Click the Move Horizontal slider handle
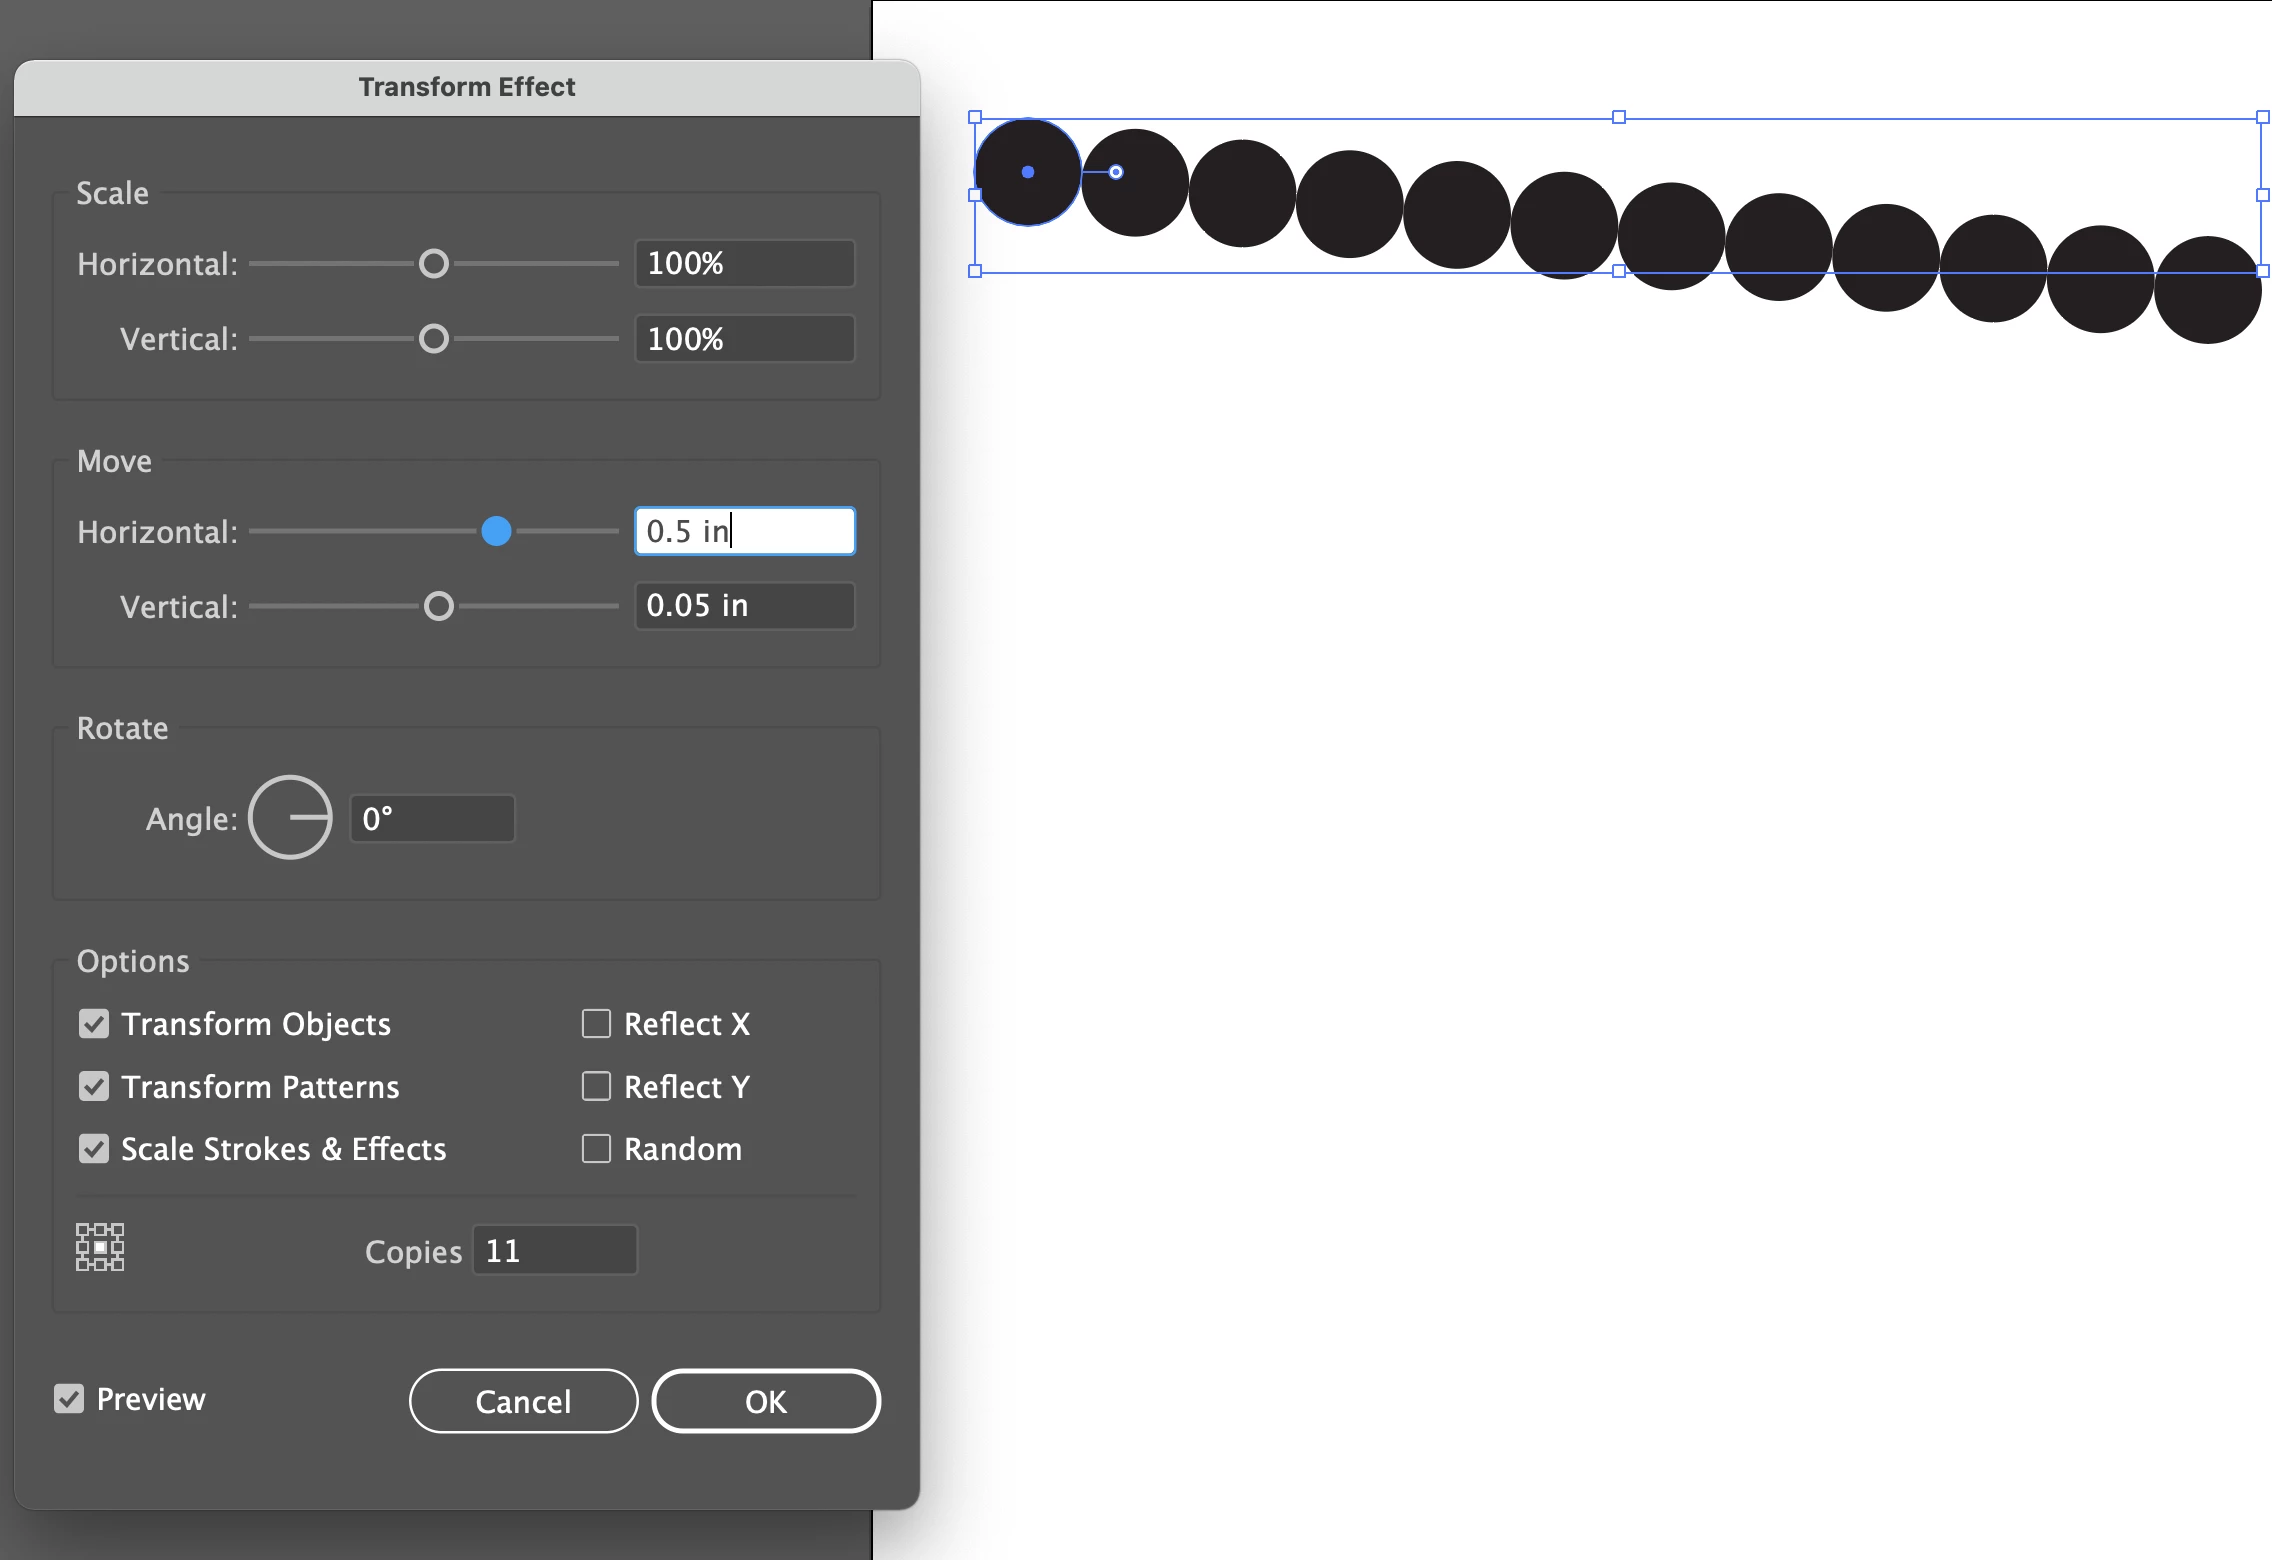 (x=496, y=531)
